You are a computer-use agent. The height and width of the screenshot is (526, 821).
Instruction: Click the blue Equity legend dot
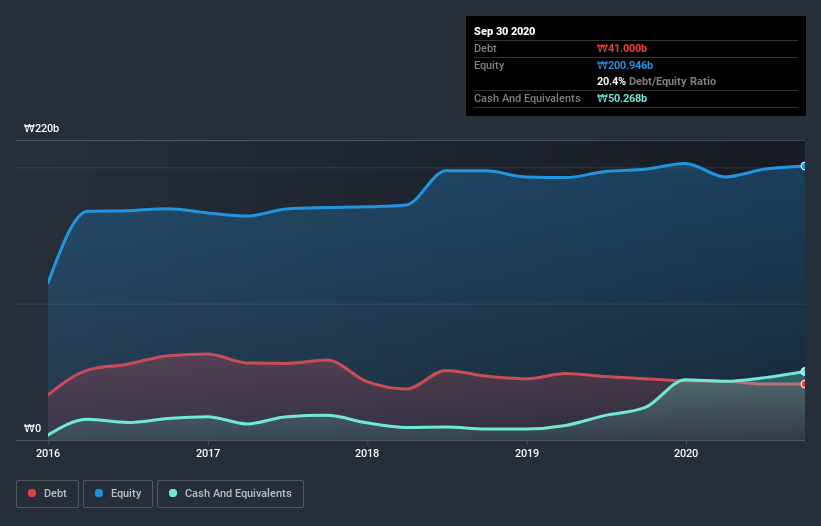click(99, 493)
